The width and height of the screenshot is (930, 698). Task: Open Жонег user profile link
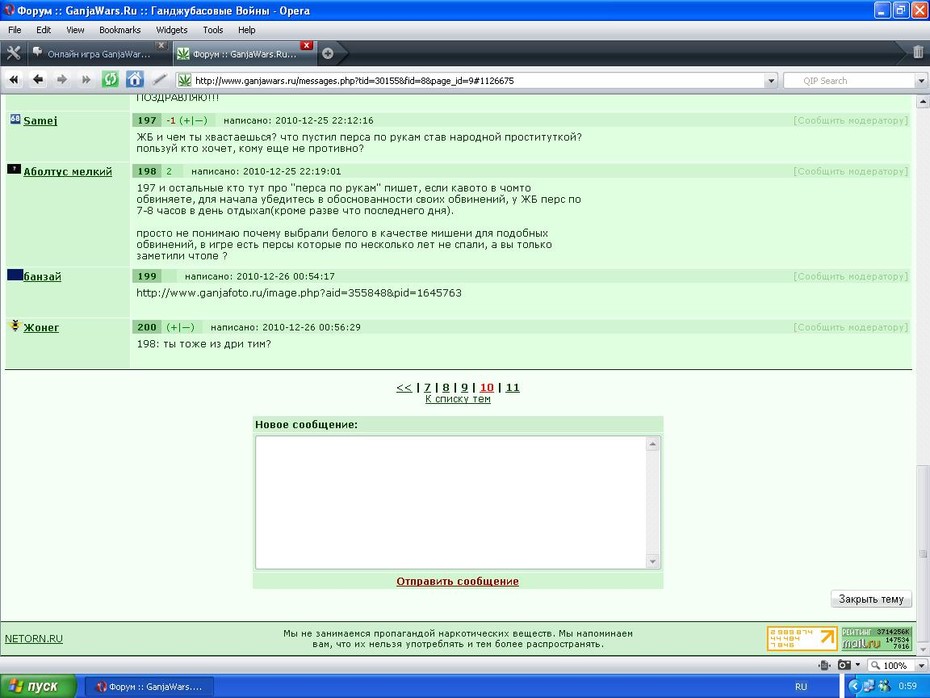coord(41,327)
